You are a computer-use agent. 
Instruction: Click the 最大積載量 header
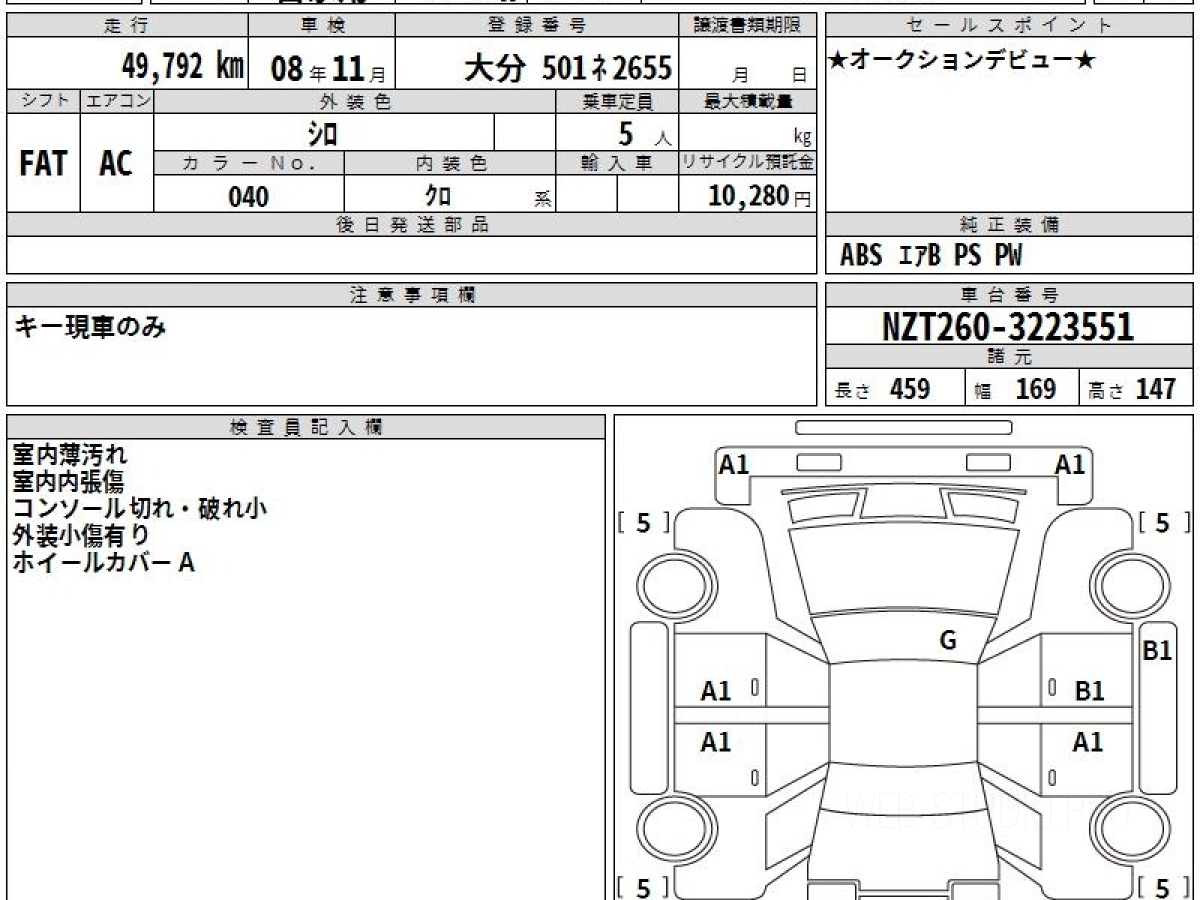coord(748,101)
